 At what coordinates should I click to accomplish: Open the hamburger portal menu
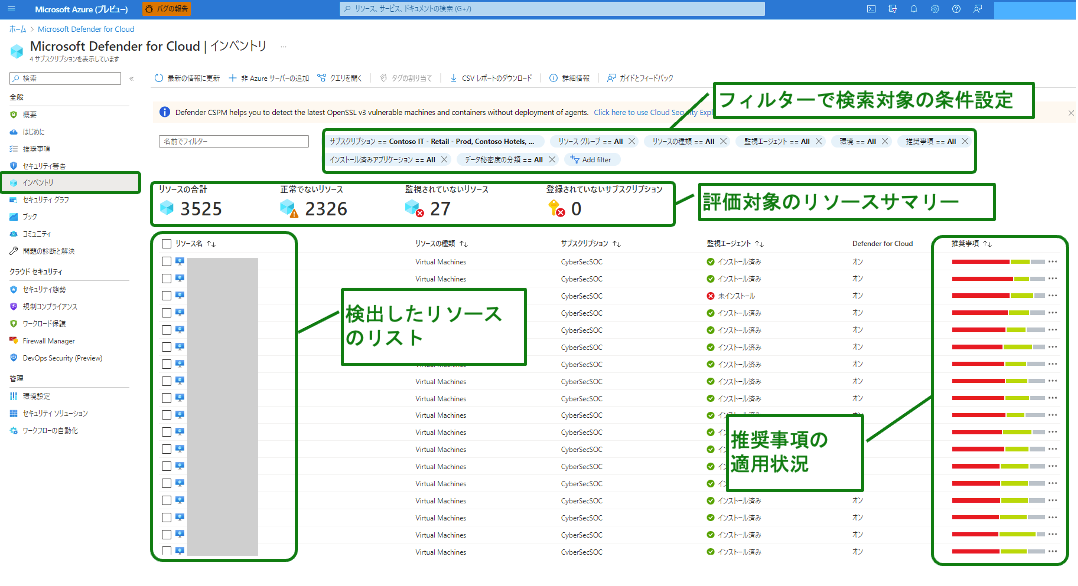coord(13,9)
